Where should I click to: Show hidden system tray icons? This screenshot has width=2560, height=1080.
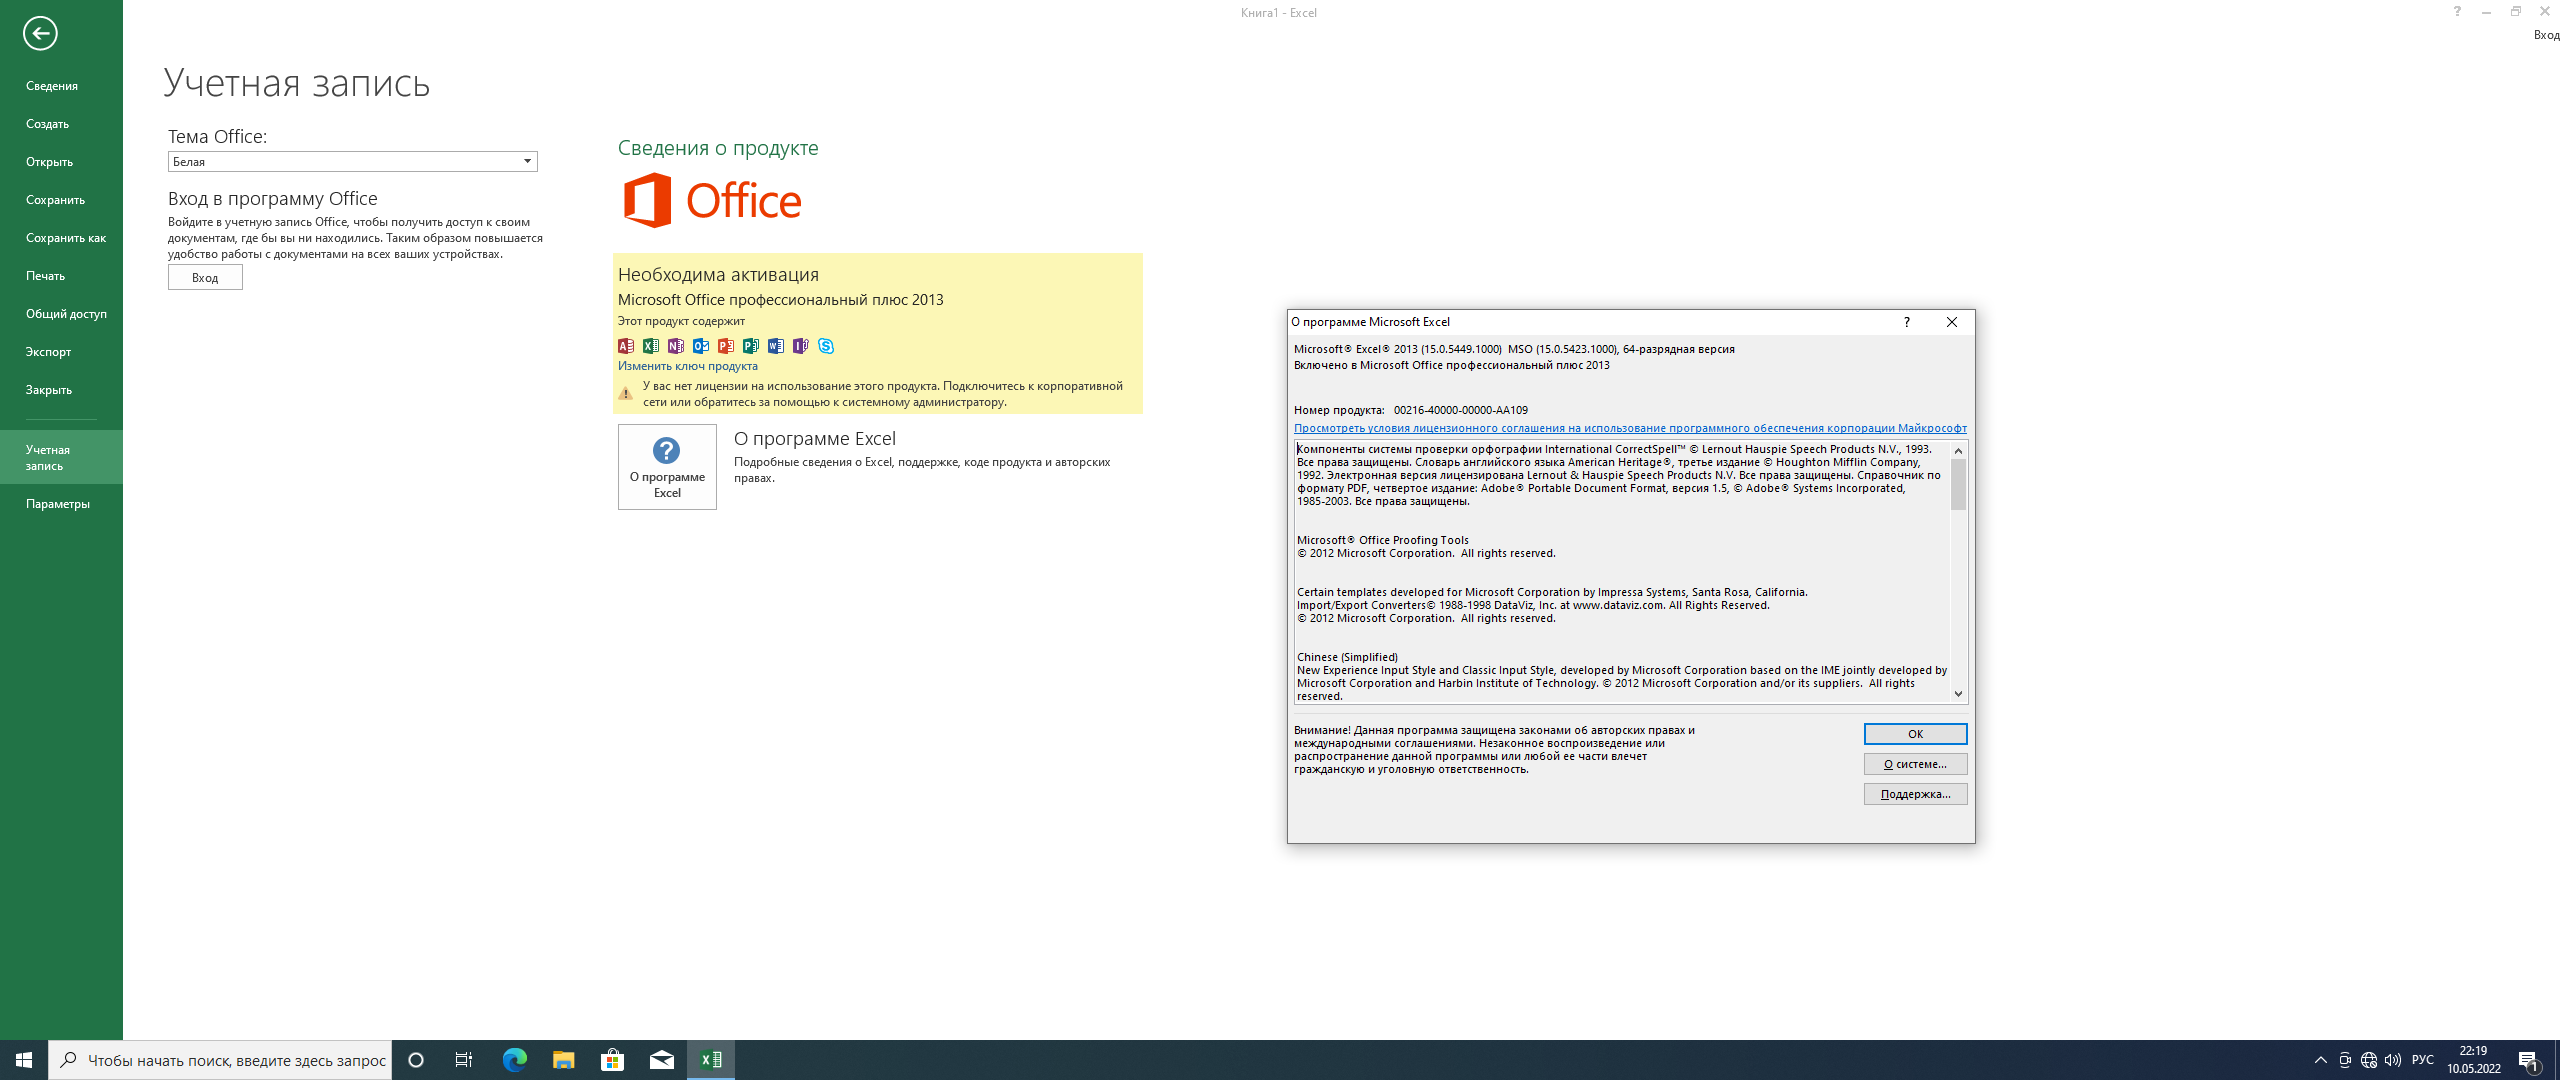[x=2321, y=1060]
